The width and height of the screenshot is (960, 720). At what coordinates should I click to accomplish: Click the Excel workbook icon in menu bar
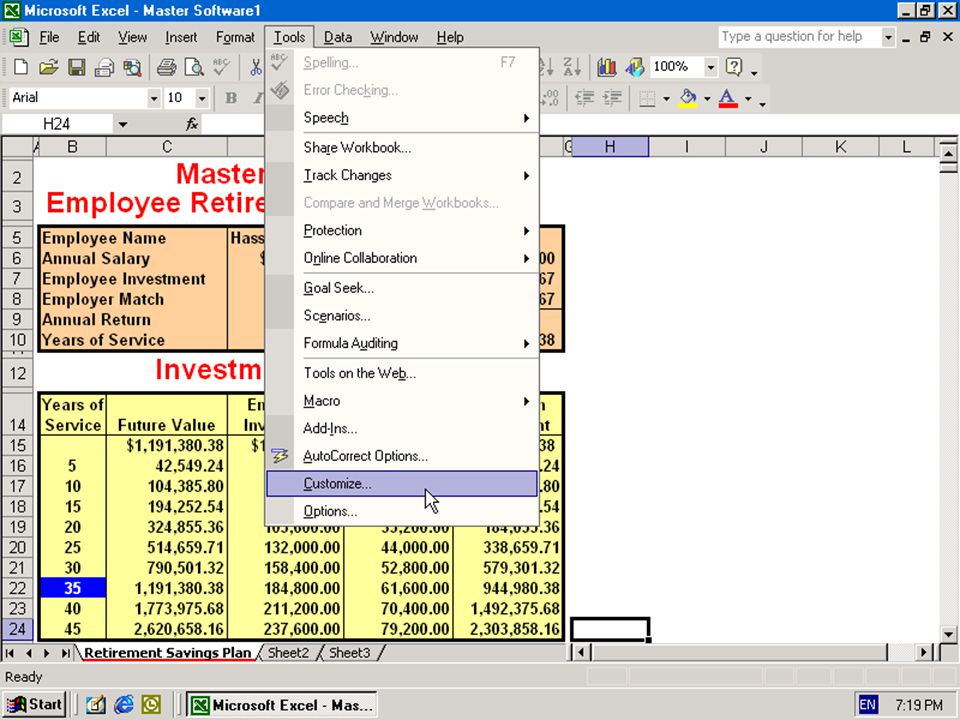point(18,37)
